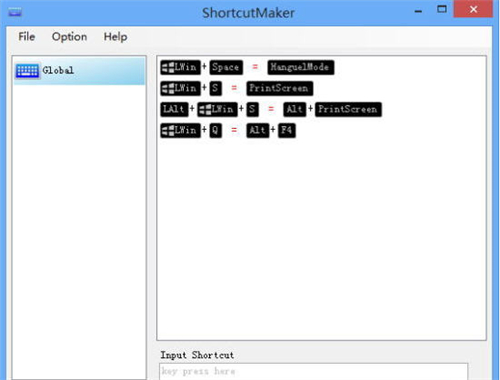Select the Global keyboard icon in sidebar
The image size is (500, 380).
click(x=27, y=71)
